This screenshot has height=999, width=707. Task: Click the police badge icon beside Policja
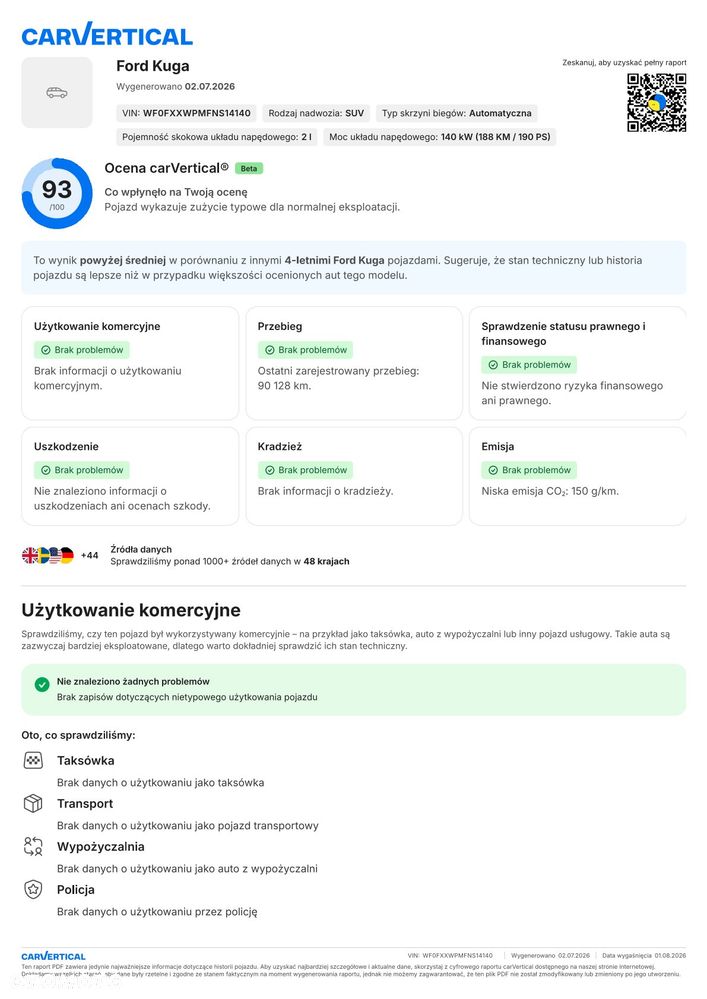(33, 889)
